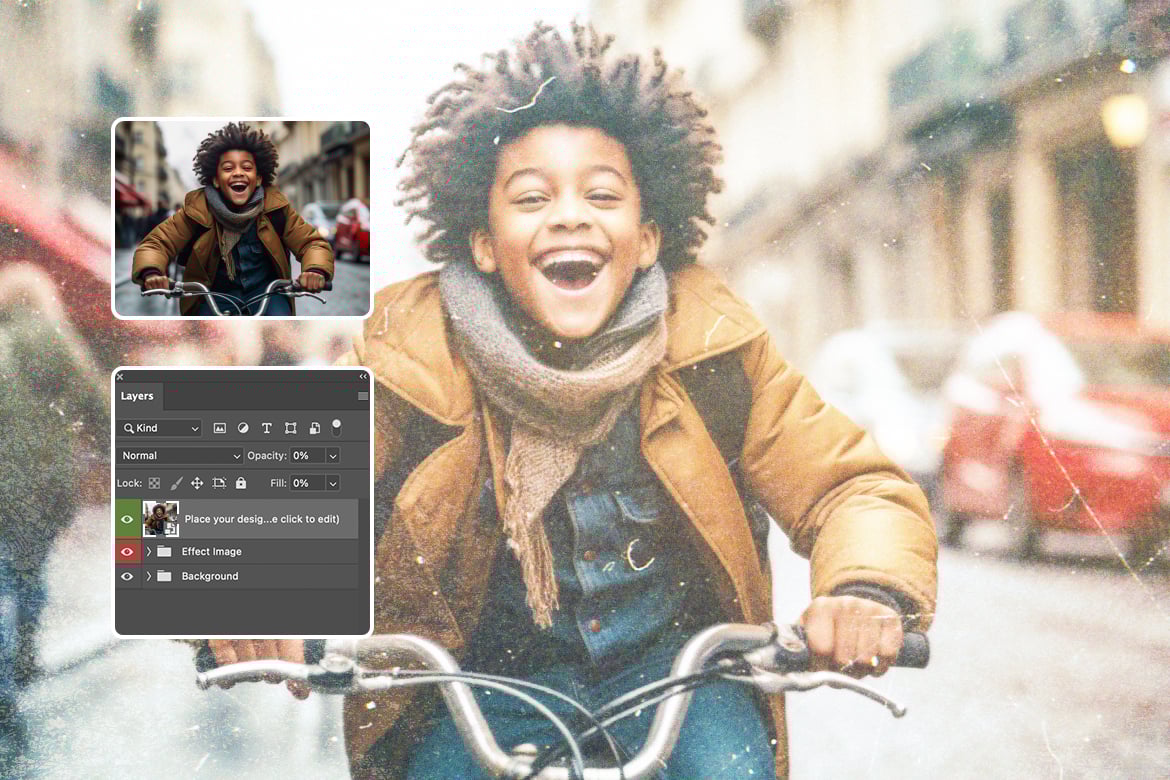Collapse the Layers panel with double arrows
Screen dimensions: 1170x780
[363, 376]
